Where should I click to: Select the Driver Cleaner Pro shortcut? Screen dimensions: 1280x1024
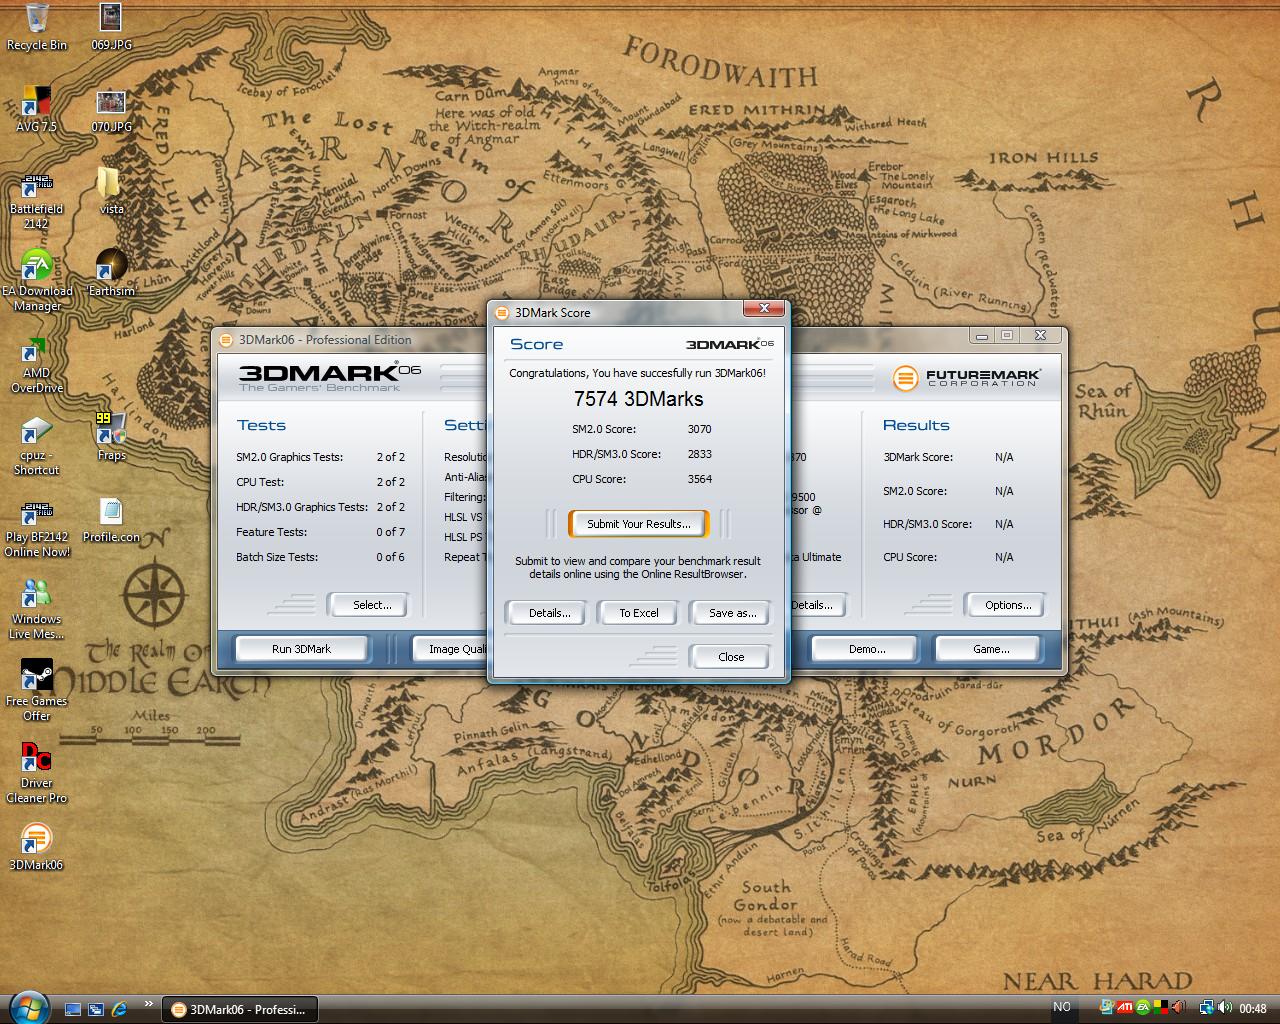tap(37, 773)
